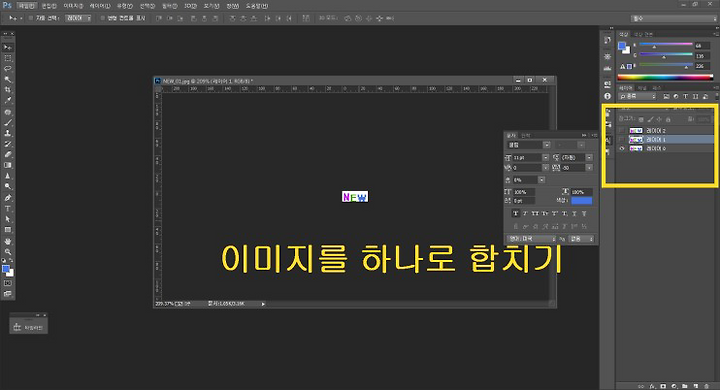Click the adjustment layer filter icon
The image size is (720, 390).
[x=676, y=96]
